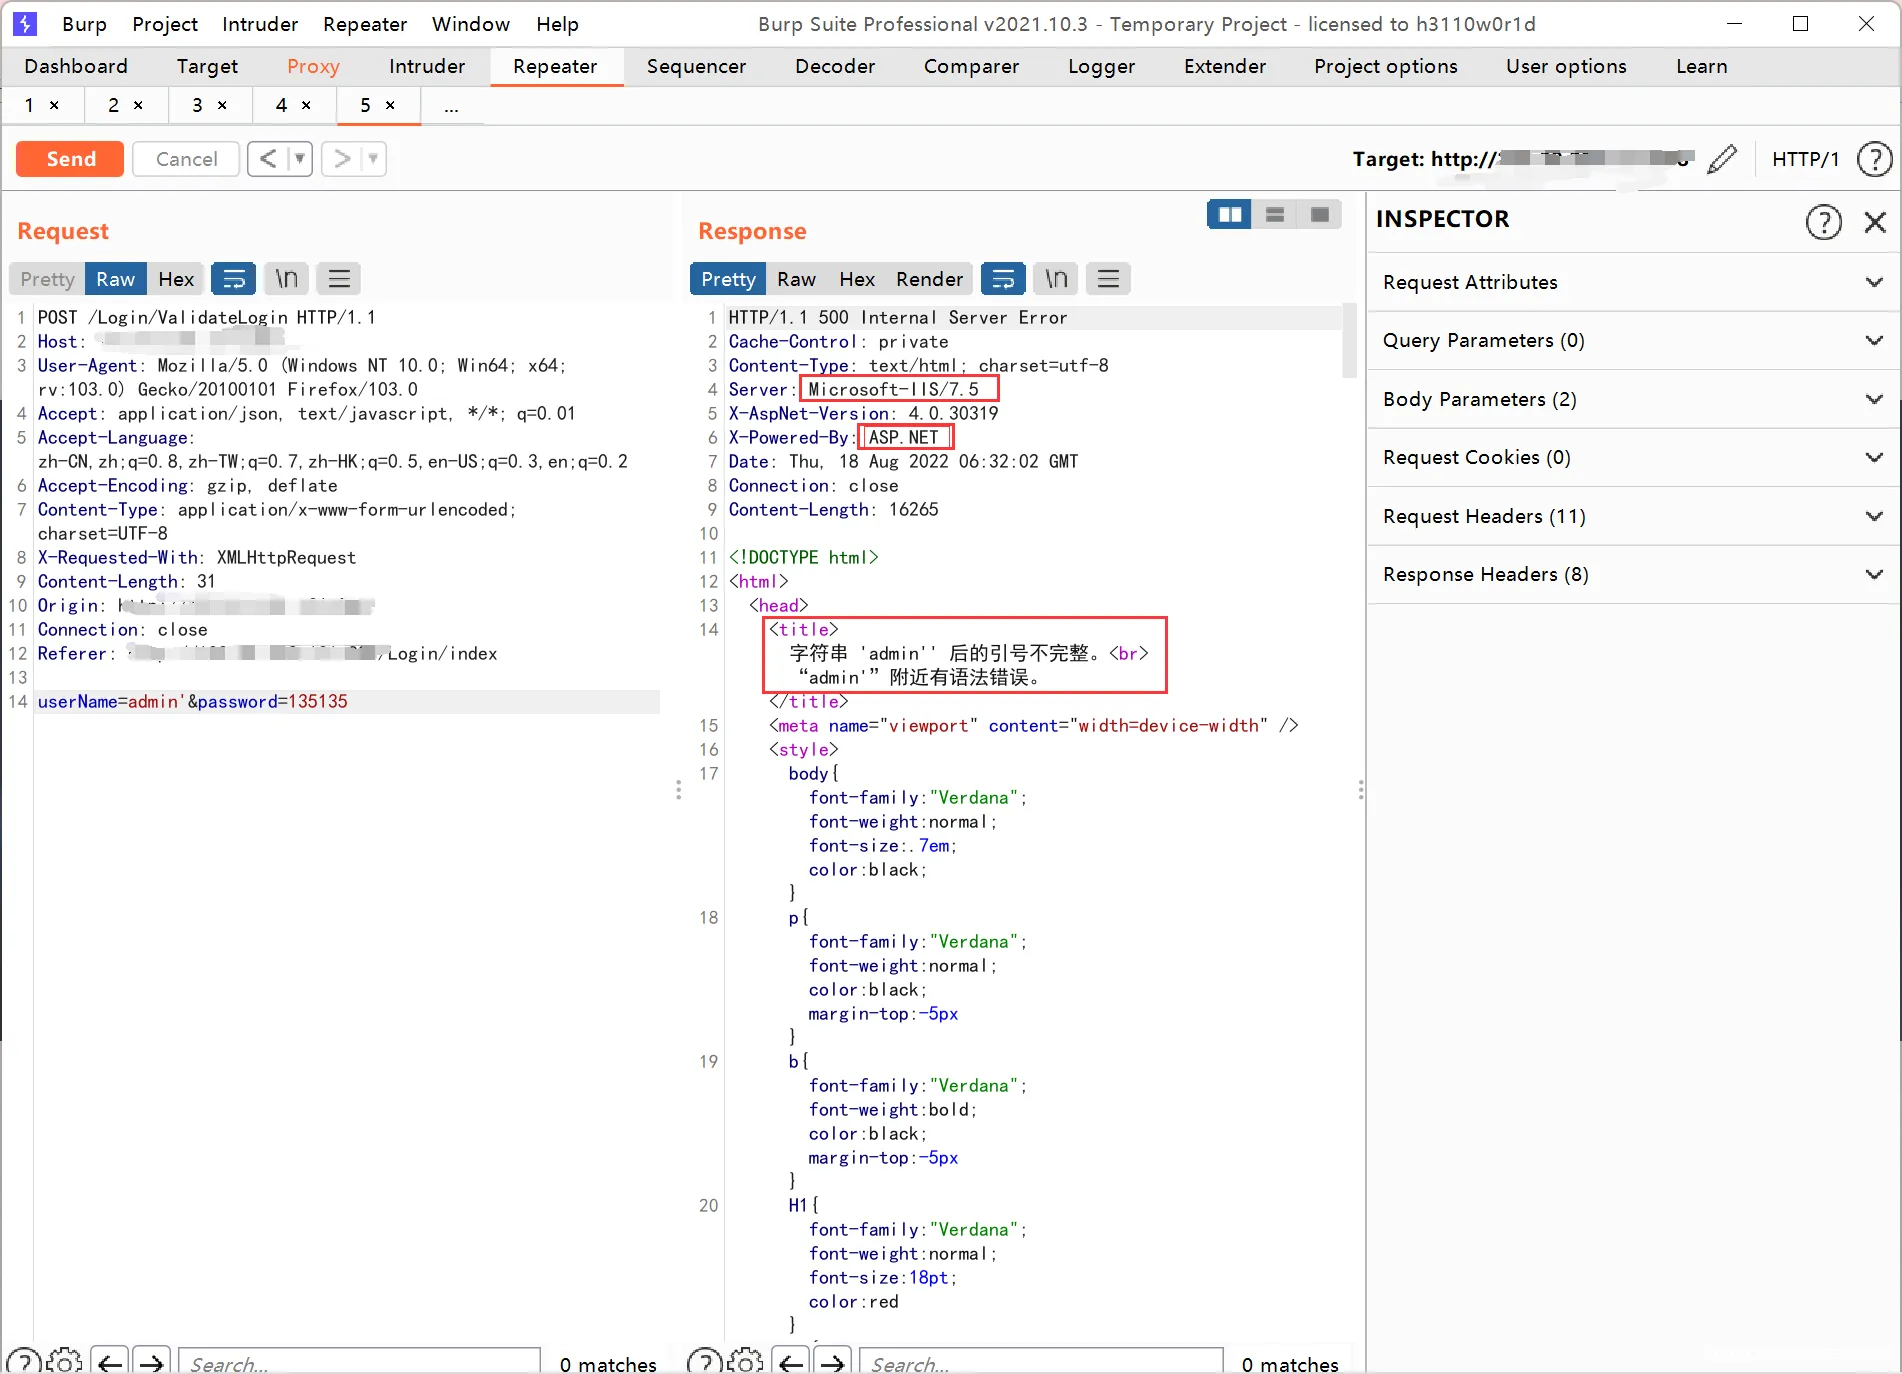
Task: Close Repeater tab 1
Action: (x=54, y=105)
